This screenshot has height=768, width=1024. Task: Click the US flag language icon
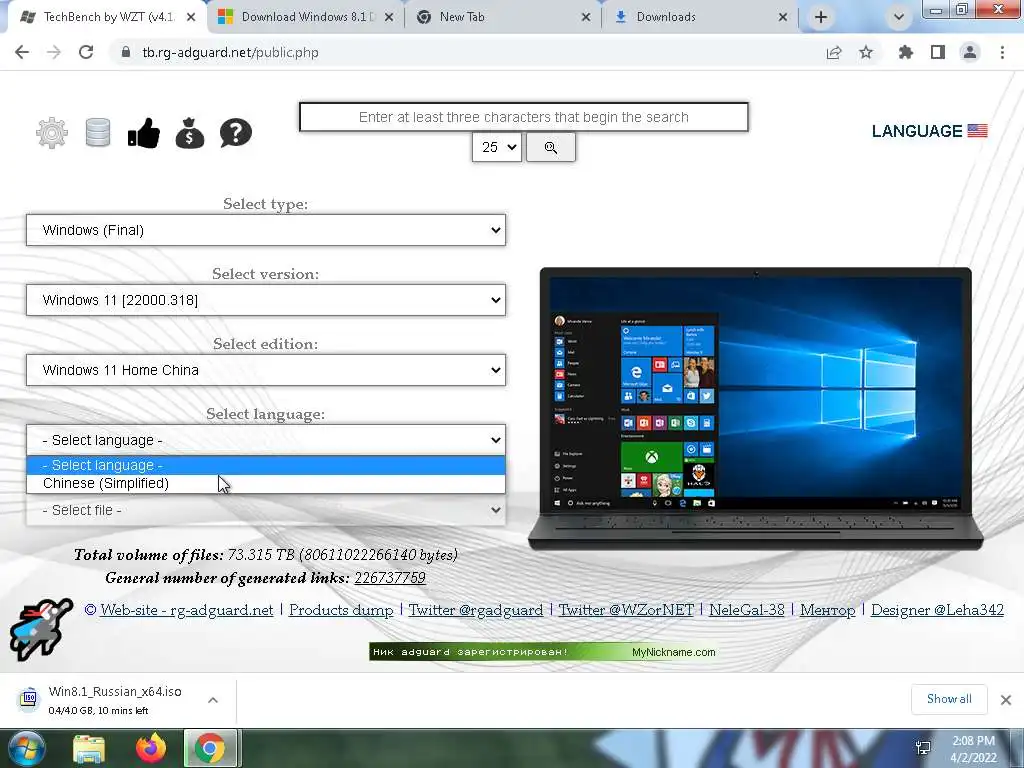[977, 131]
